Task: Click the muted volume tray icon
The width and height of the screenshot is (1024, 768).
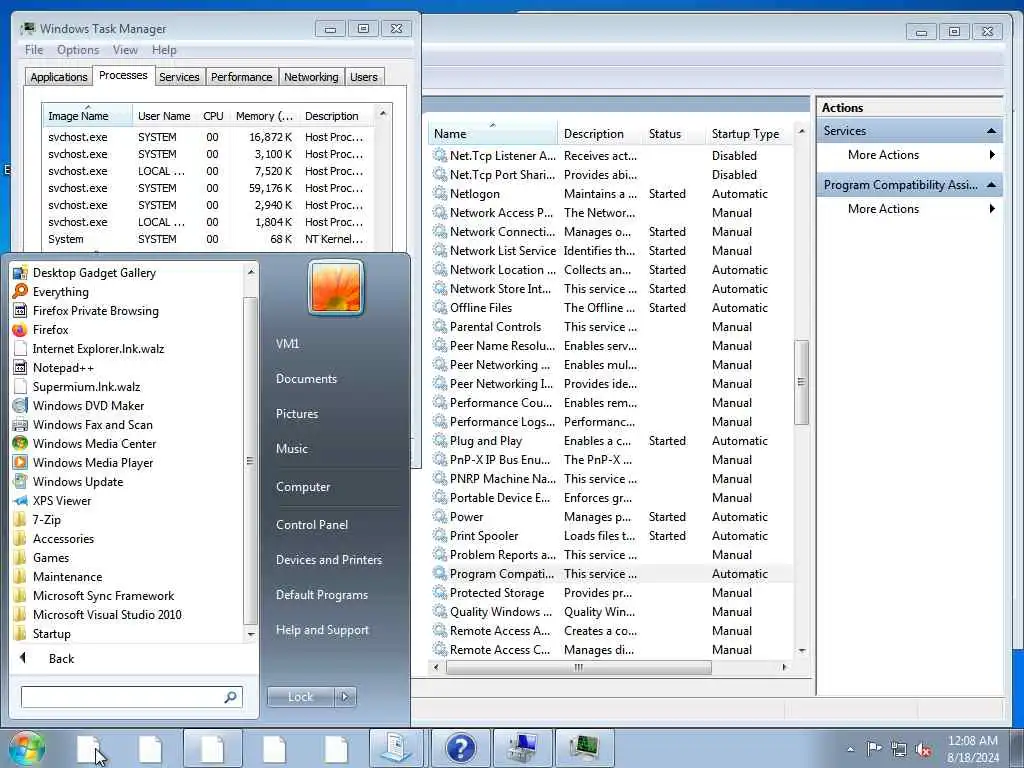Action: click(x=923, y=749)
